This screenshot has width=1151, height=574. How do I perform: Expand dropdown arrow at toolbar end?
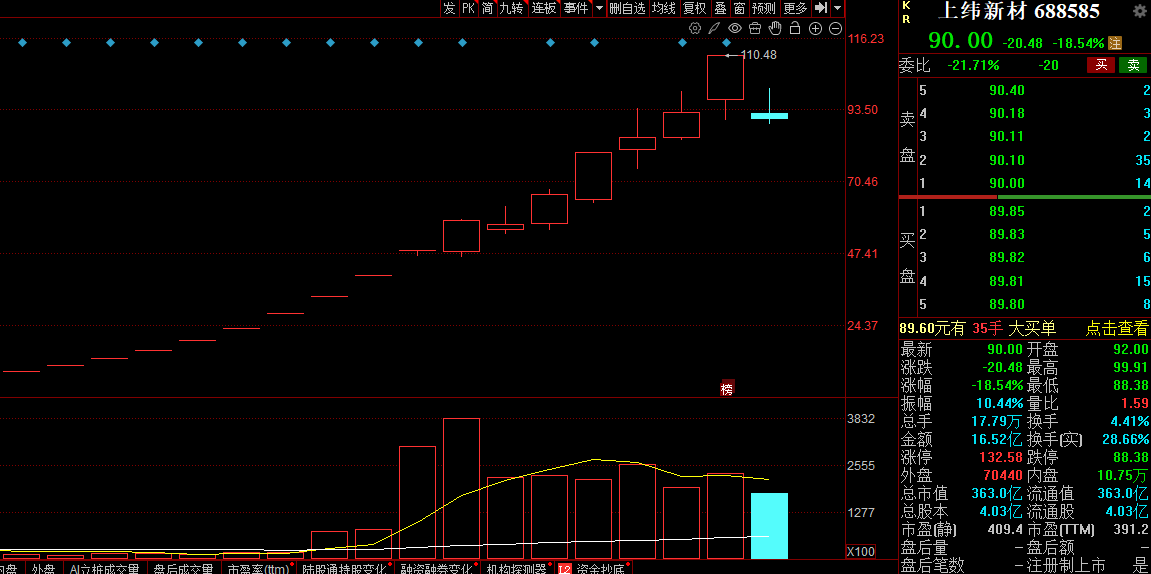click(838, 8)
